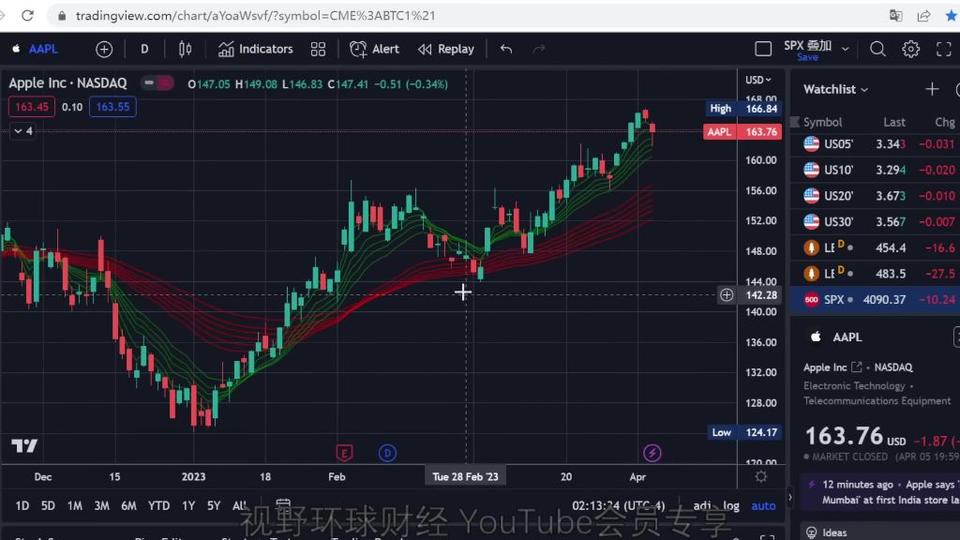Viewport: 960px width, 540px height.
Task: Select SPX row in watchlist
Action: [876, 299]
